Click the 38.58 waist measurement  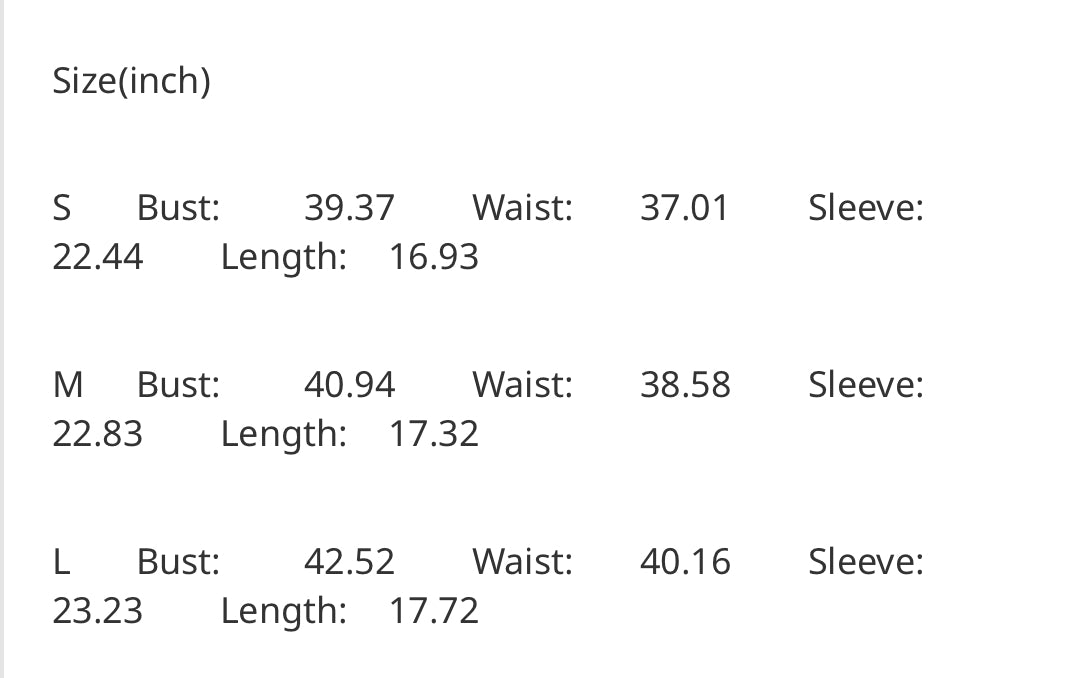pos(685,385)
